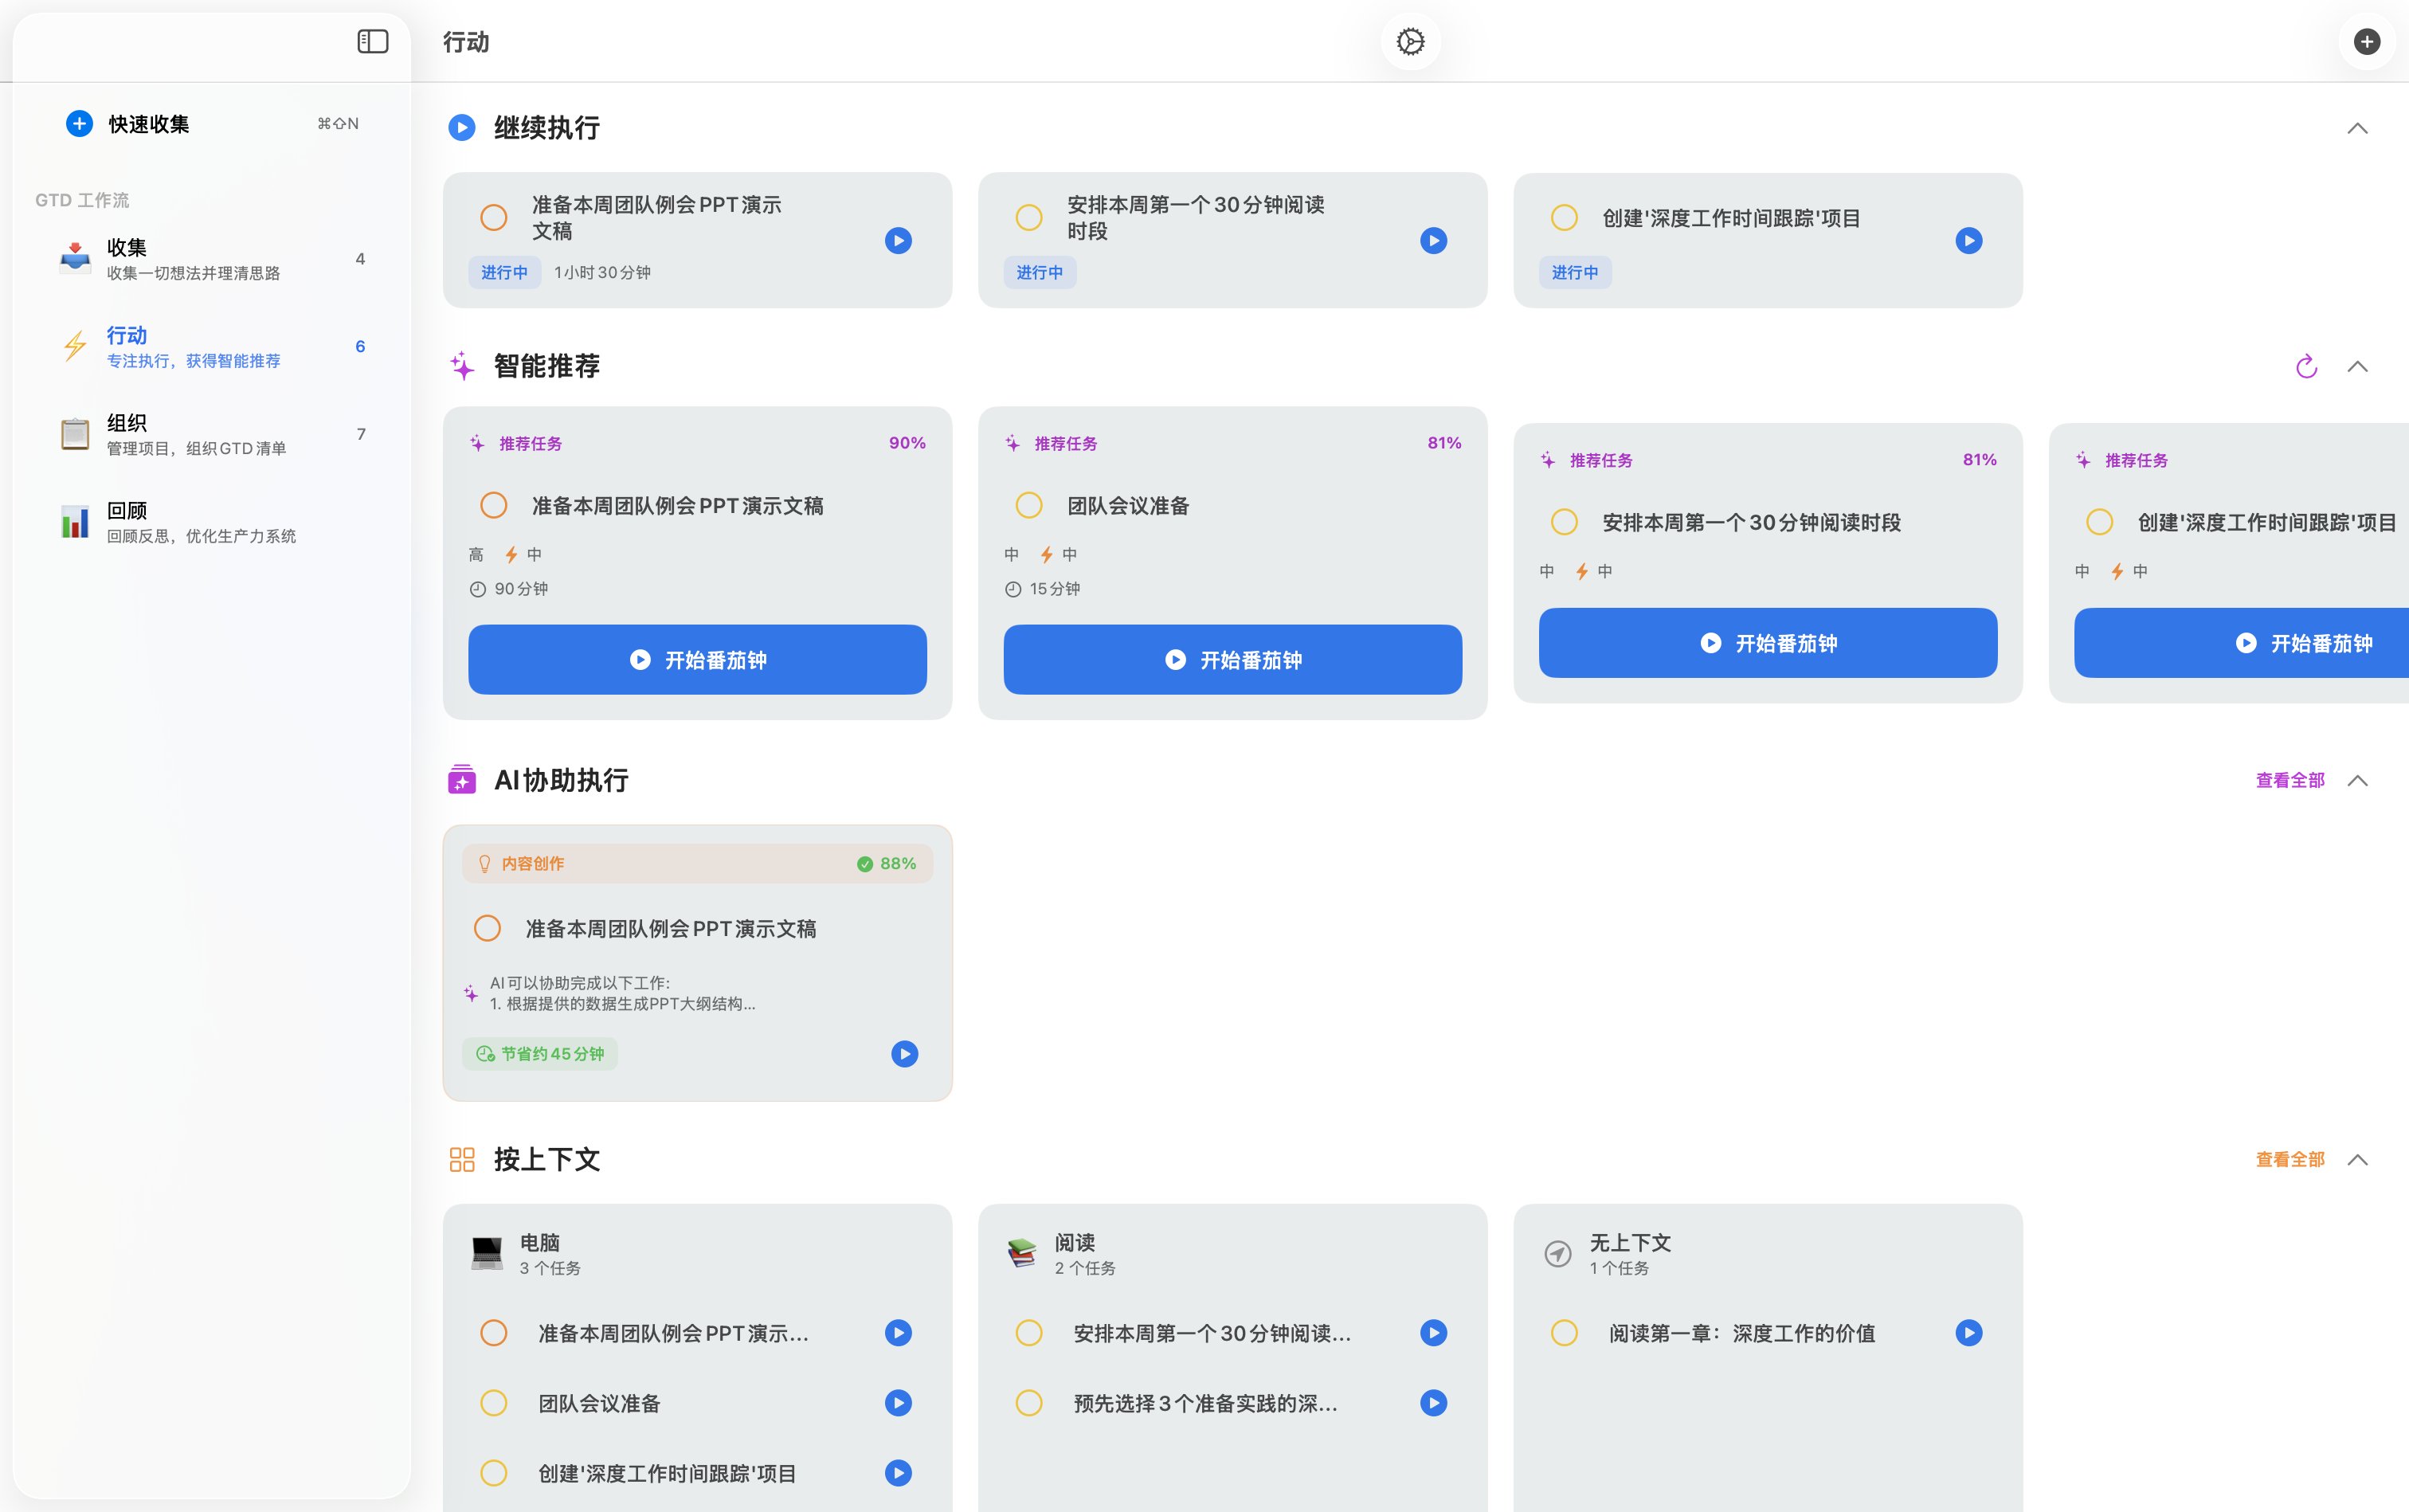This screenshot has height=1512, width=2409.
Task: Check the circle for 准备本周团队例会PPT演示文稿
Action: tap(493, 505)
